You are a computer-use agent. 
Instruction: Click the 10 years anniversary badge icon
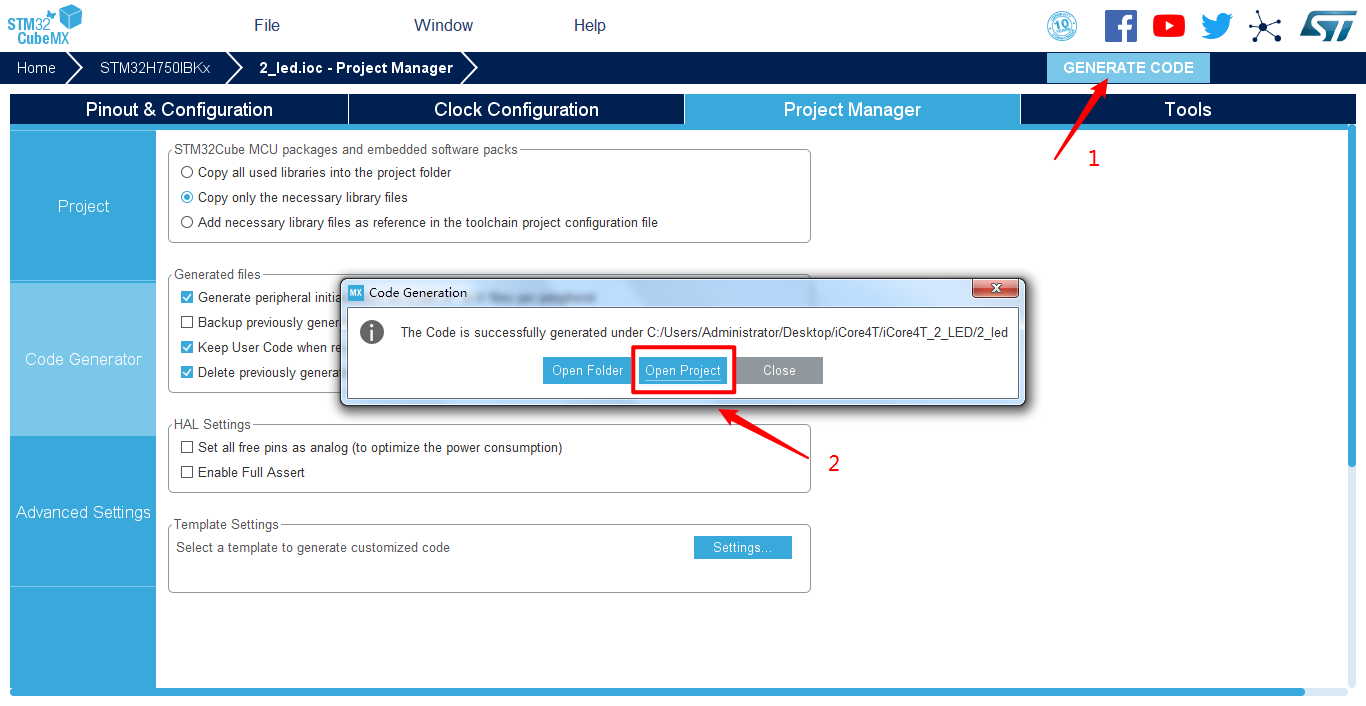click(1062, 26)
